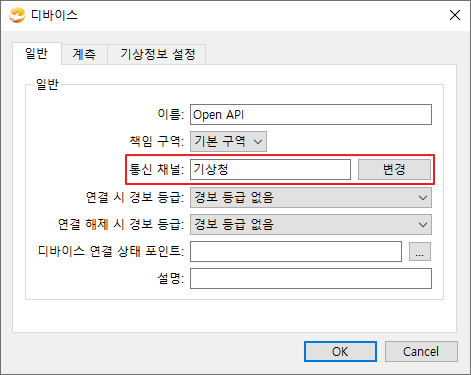Click the 설명 text field
Image resolution: width=471 pixels, height=375 pixels.
click(311, 279)
